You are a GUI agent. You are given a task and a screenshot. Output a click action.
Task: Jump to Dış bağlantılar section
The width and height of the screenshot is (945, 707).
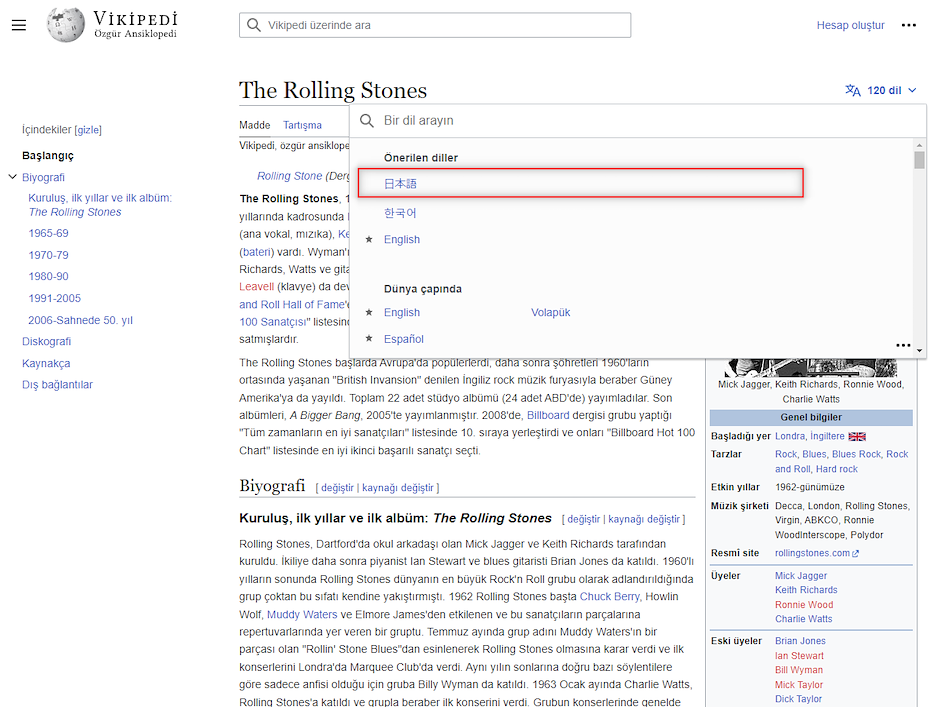(57, 385)
